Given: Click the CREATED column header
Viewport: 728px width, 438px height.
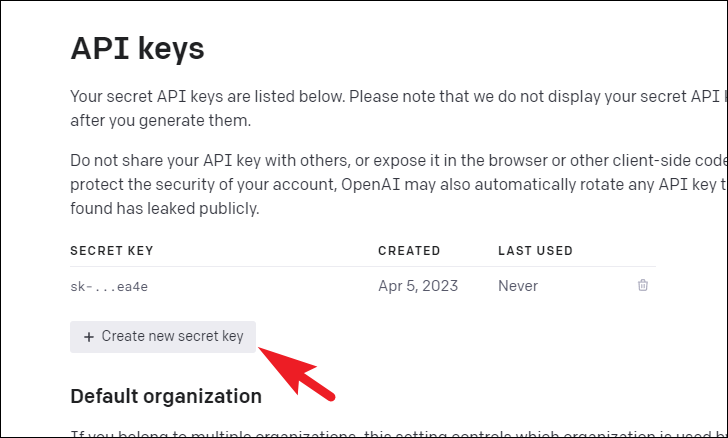Looking at the screenshot, I should click(409, 251).
